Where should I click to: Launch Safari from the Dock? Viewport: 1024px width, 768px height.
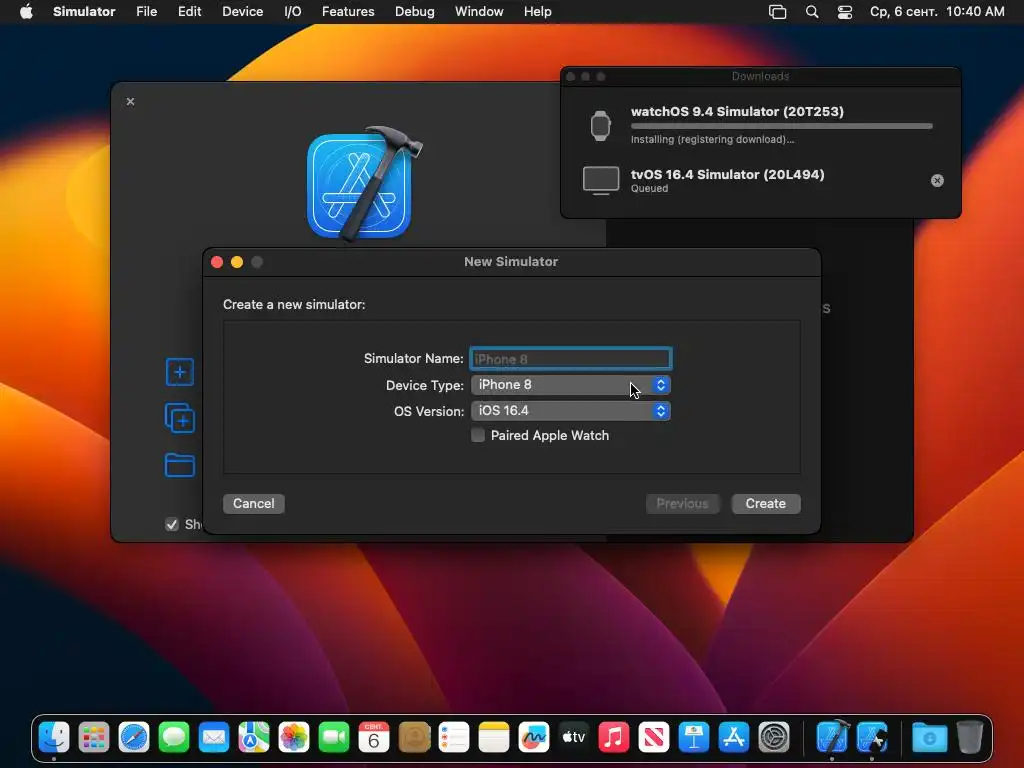coord(134,738)
